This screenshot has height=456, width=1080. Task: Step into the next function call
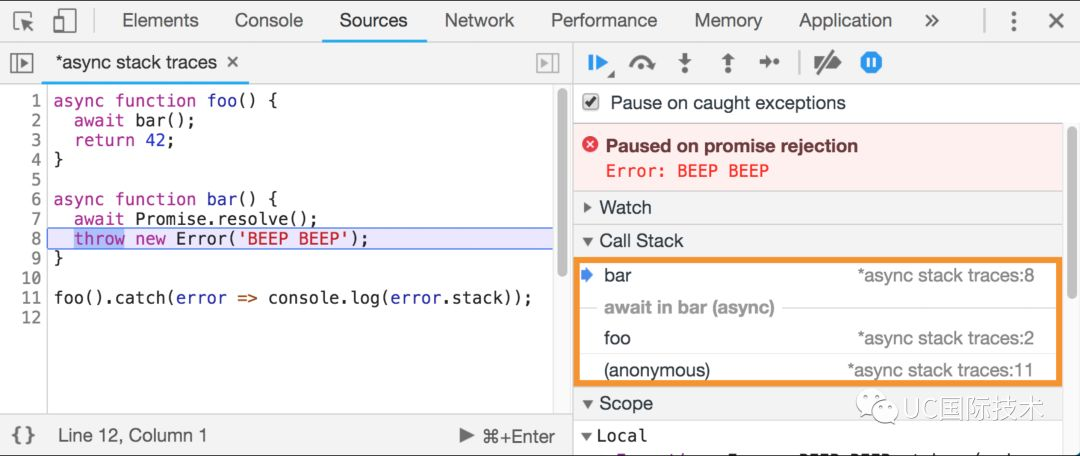[684, 63]
